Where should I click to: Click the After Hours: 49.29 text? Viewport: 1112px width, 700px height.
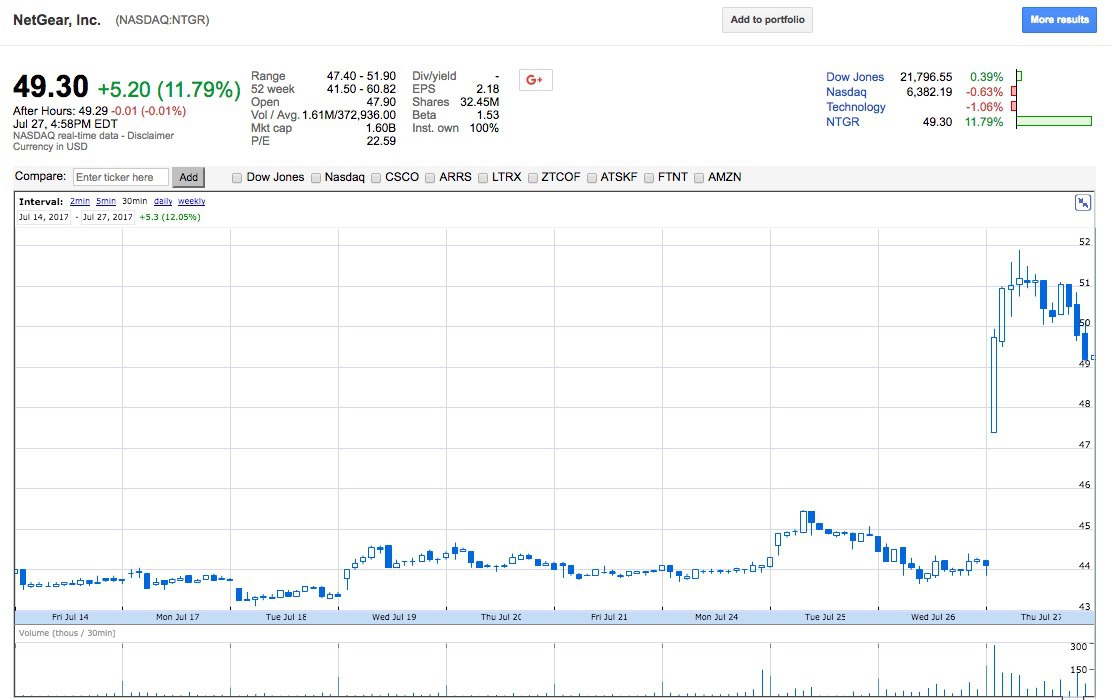[60, 111]
